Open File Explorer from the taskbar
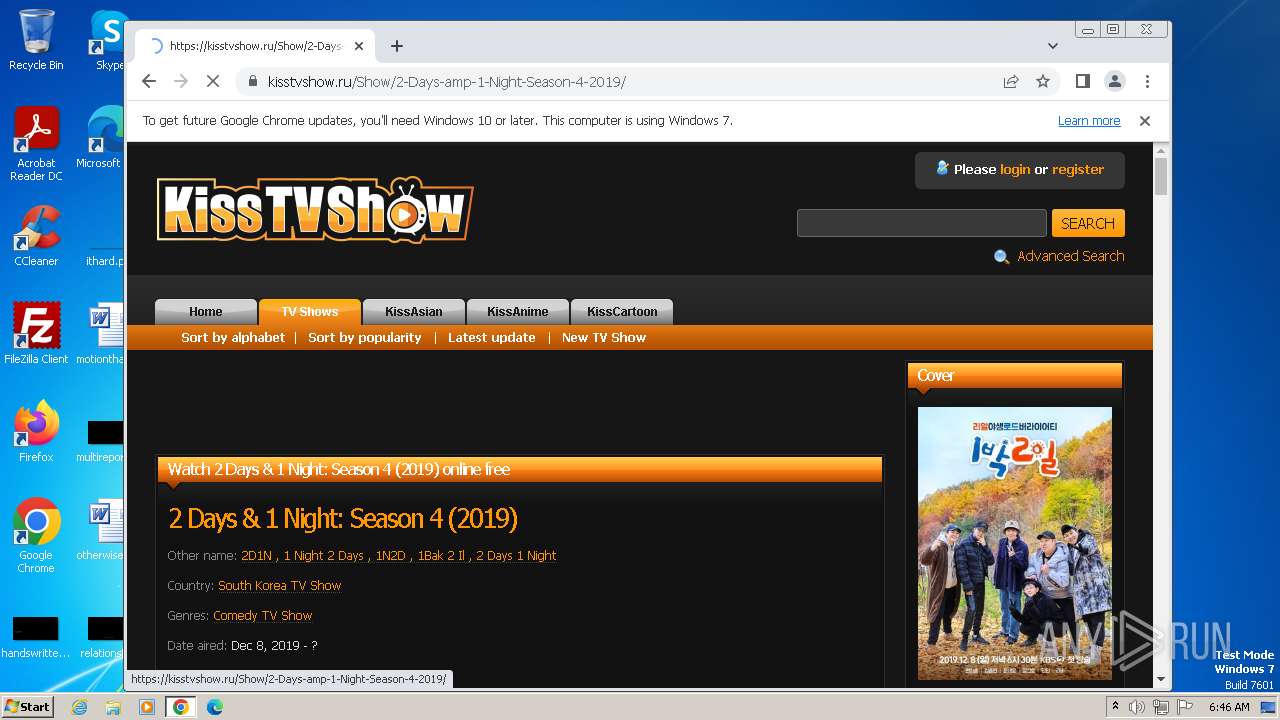 point(113,707)
